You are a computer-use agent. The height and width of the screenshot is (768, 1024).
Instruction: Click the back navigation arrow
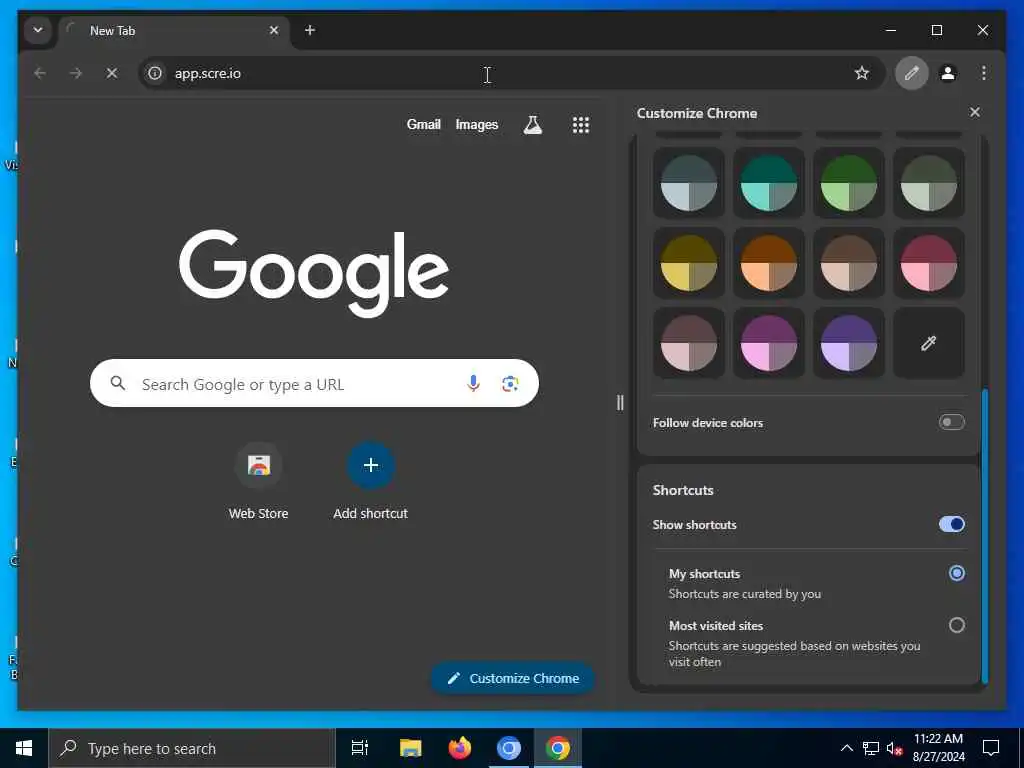(40, 73)
